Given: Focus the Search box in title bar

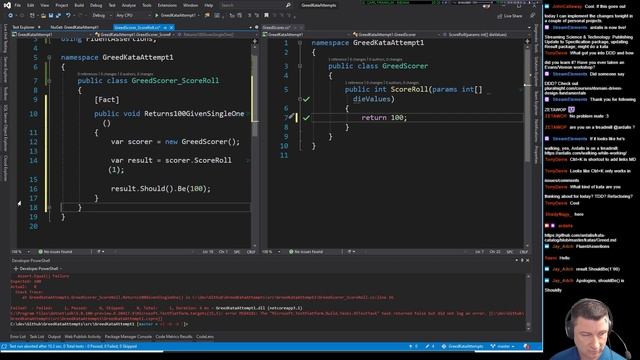Looking at the screenshot, I should (x=255, y=5).
